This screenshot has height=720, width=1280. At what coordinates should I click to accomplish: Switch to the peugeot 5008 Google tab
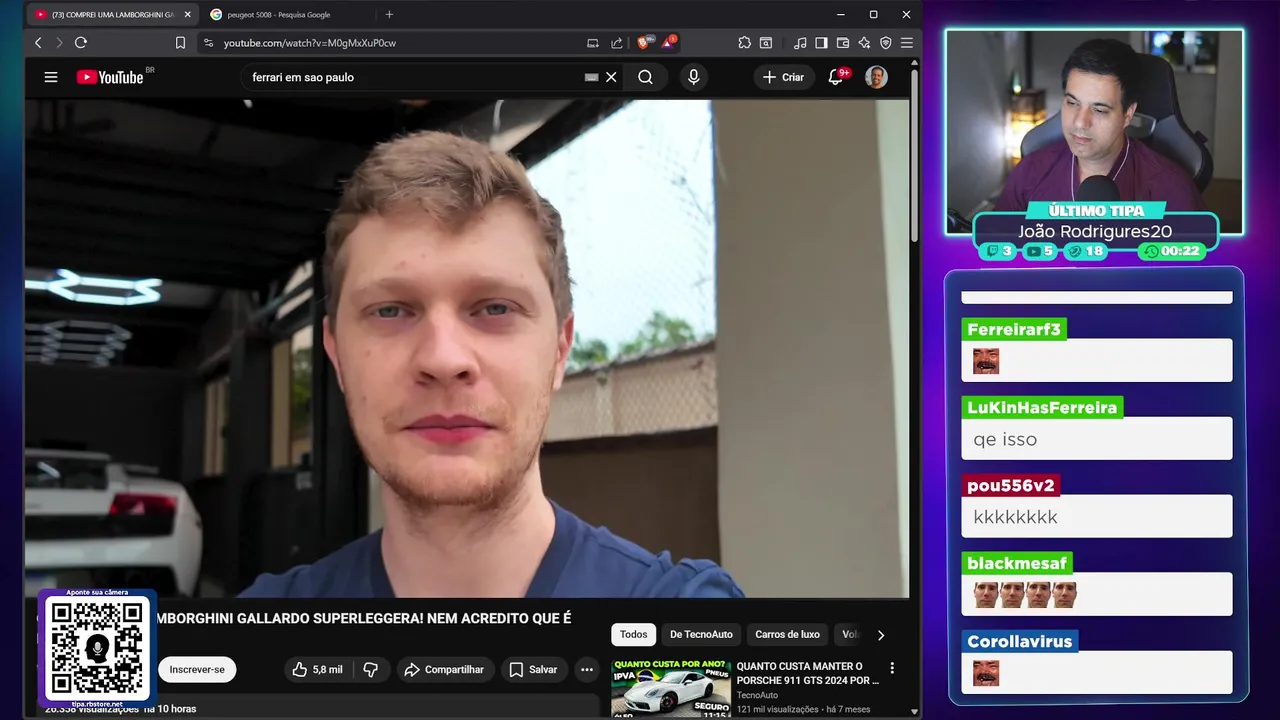278,15
